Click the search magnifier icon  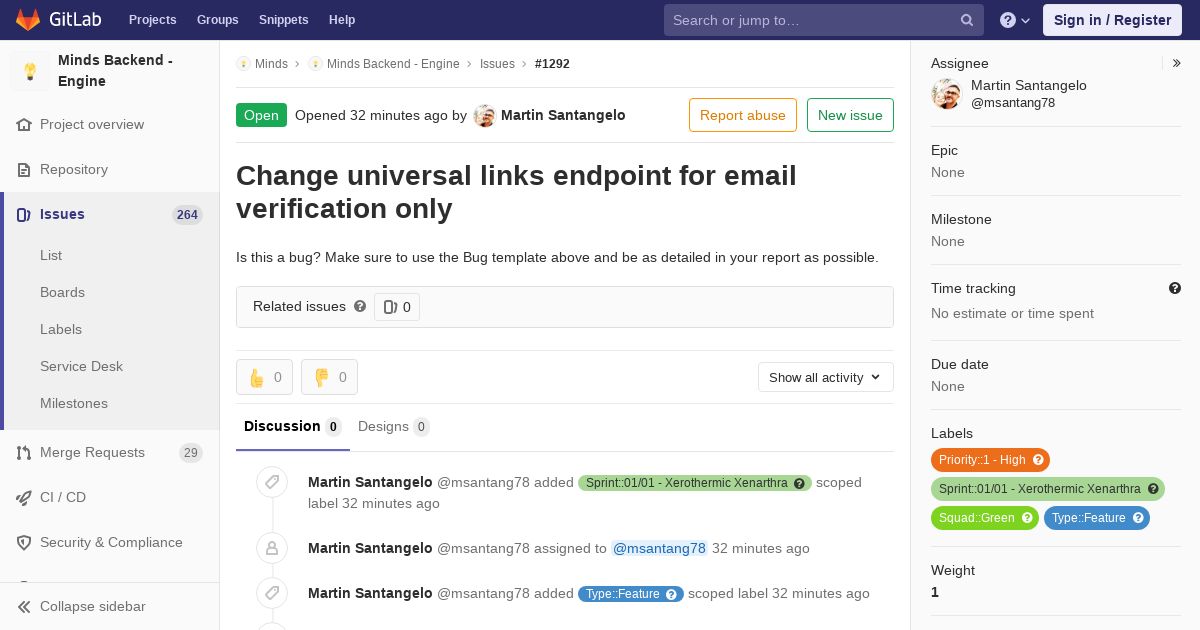point(967,20)
